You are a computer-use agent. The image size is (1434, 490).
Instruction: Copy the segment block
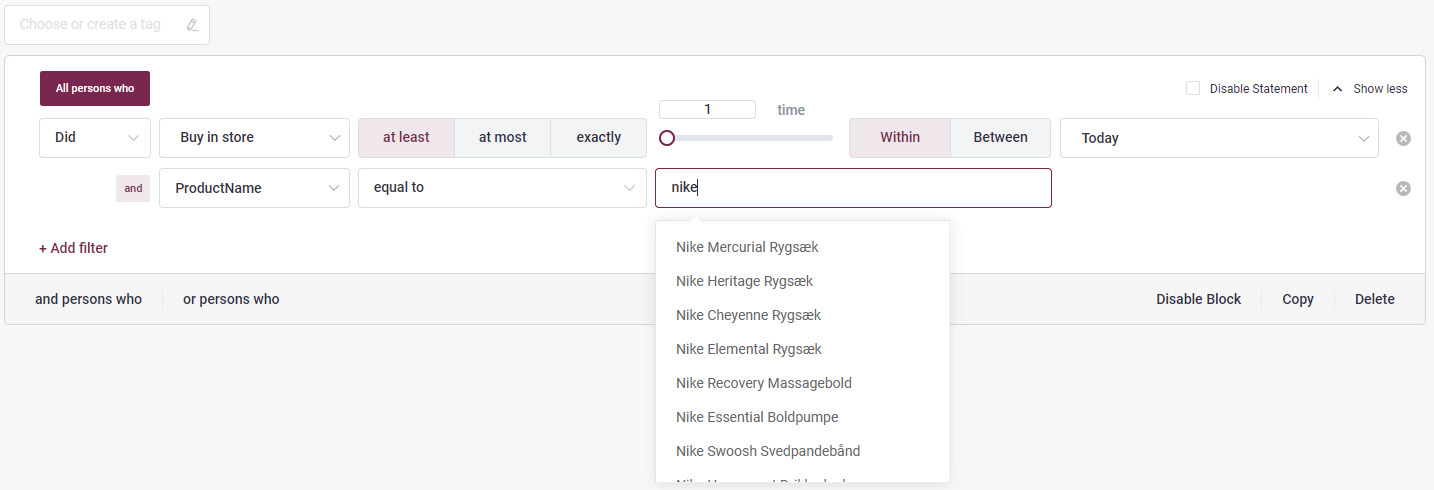(1298, 299)
